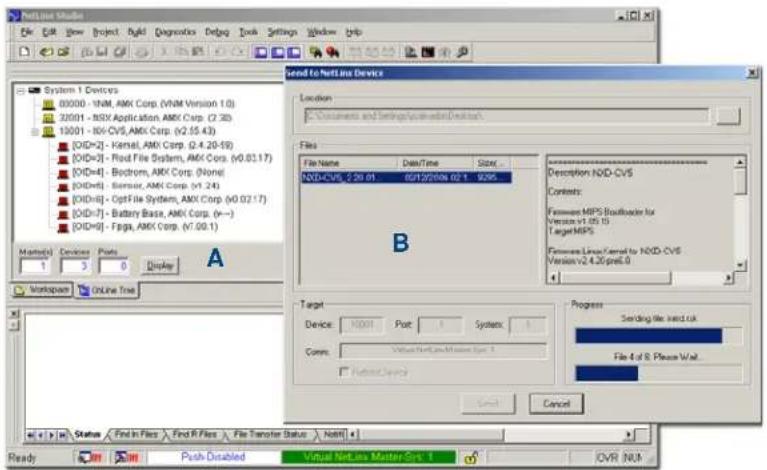Click the output pane horizontal scrollbar right arrow
The image size is (767, 470).
click(x=630, y=434)
